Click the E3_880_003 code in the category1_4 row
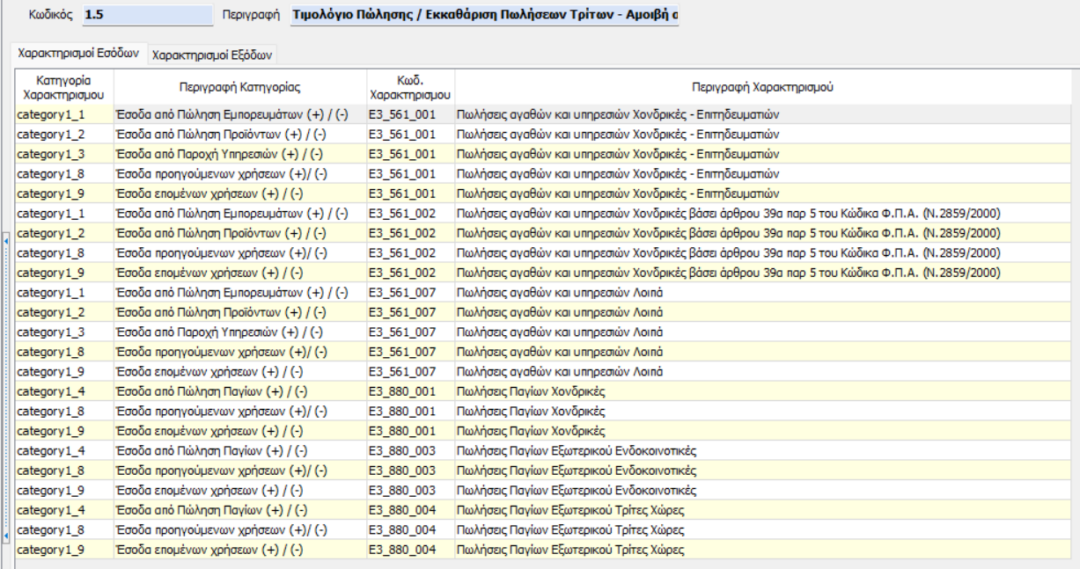1080x569 pixels. pyautogui.click(x=402, y=451)
